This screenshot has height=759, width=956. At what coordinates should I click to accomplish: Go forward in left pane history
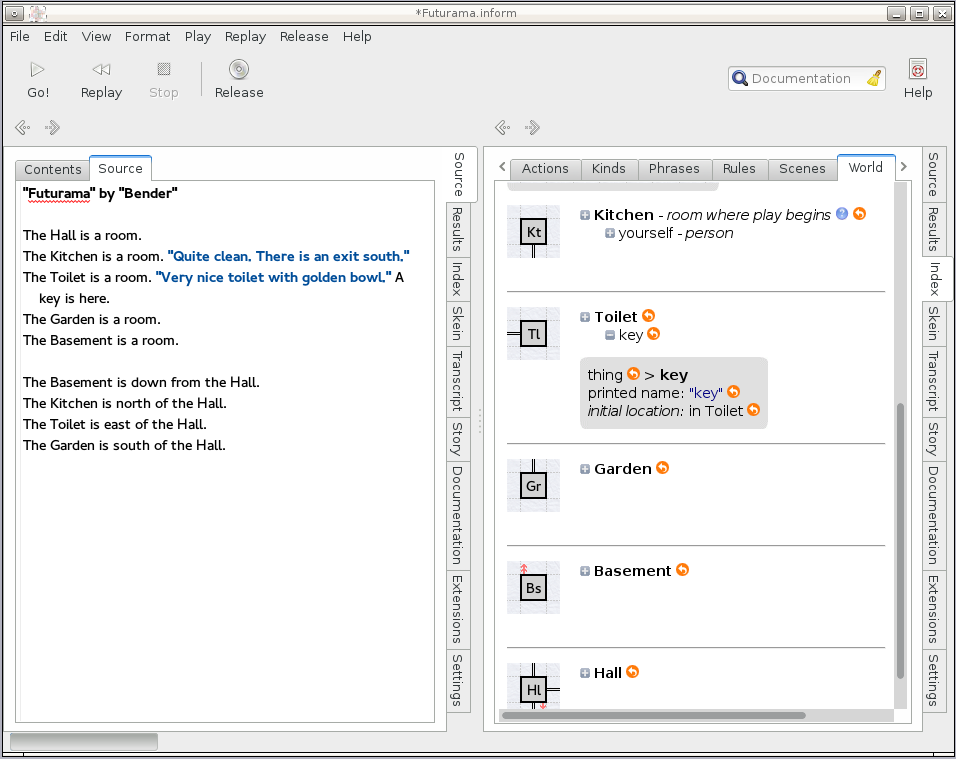(x=52, y=127)
